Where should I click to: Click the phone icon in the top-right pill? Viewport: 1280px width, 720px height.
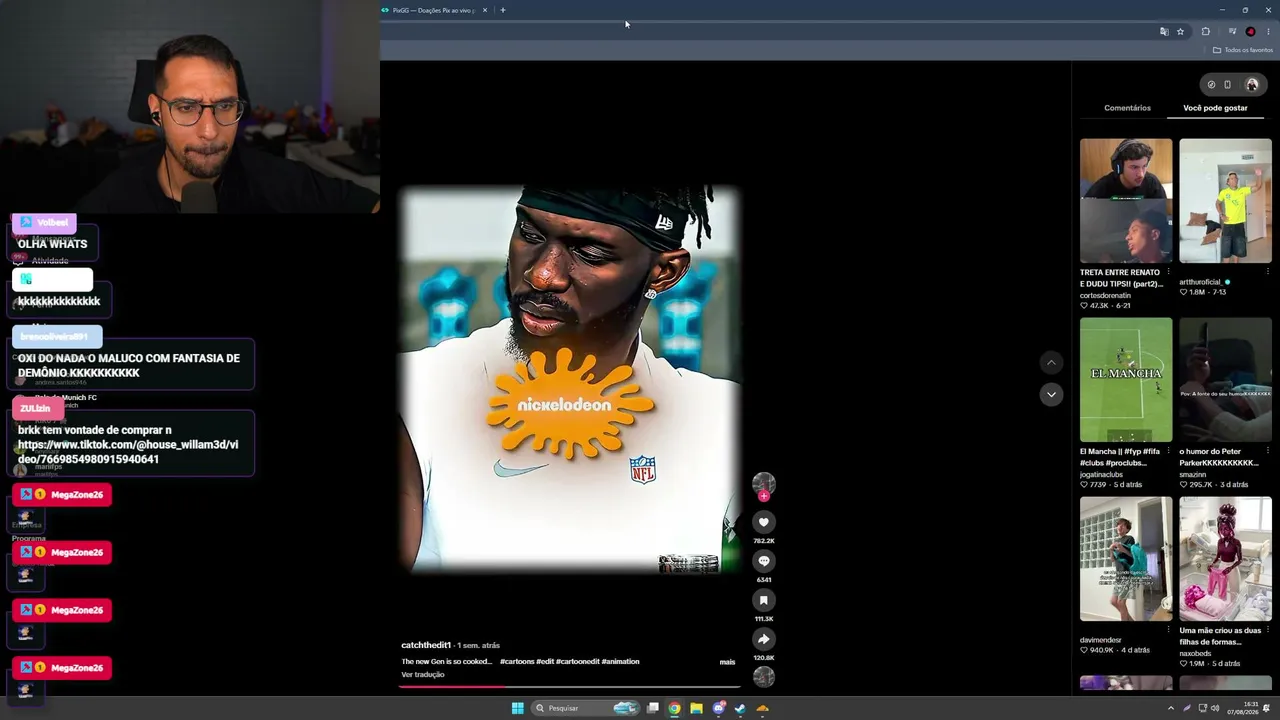coord(1228,85)
